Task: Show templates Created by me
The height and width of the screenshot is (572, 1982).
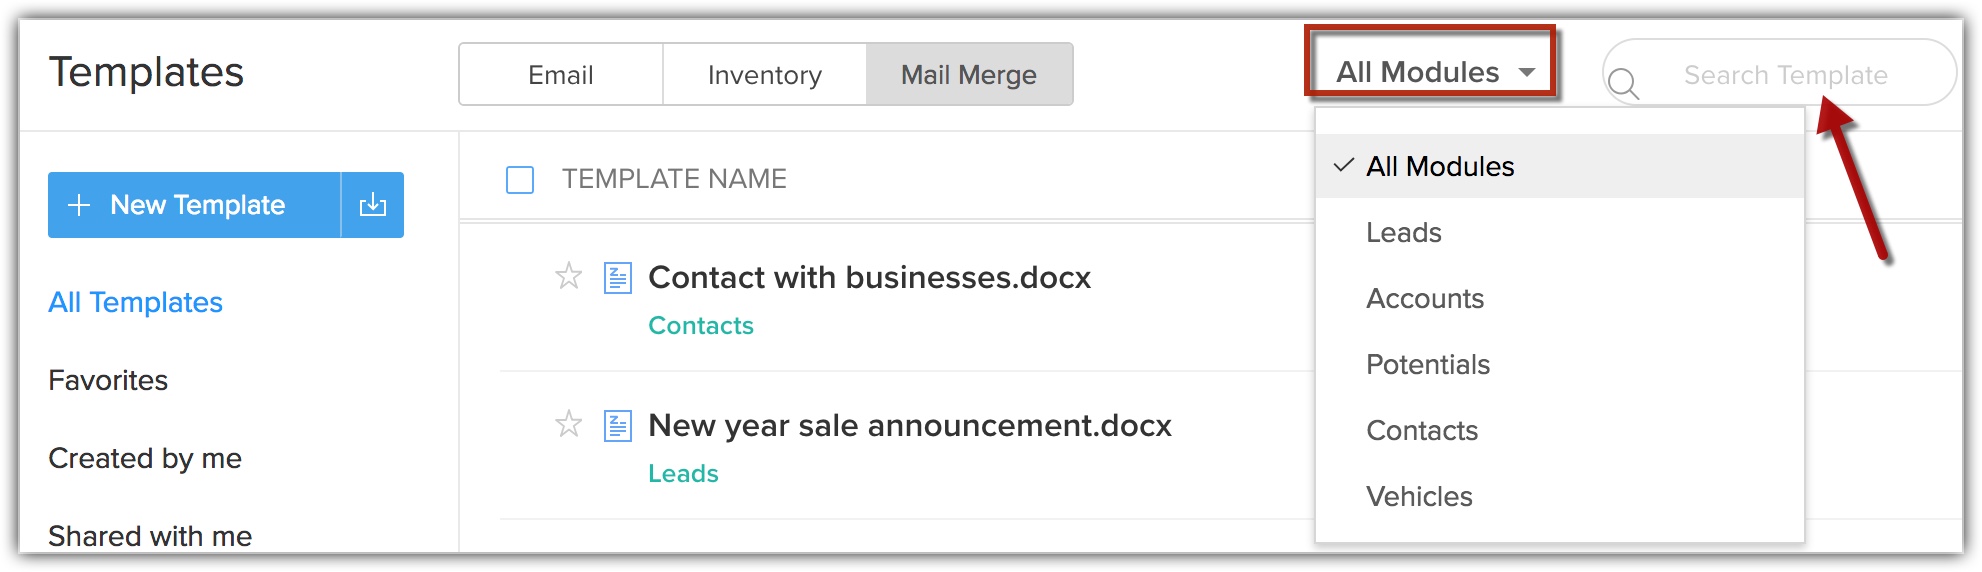Action: pyautogui.click(x=145, y=459)
